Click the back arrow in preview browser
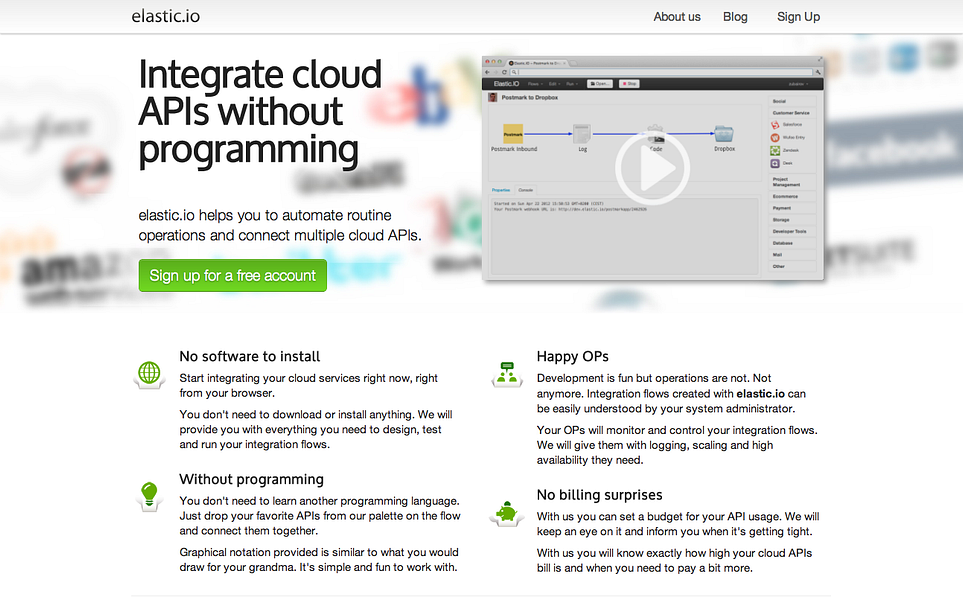This screenshot has height=600, width=963. (x=487, y=72)
